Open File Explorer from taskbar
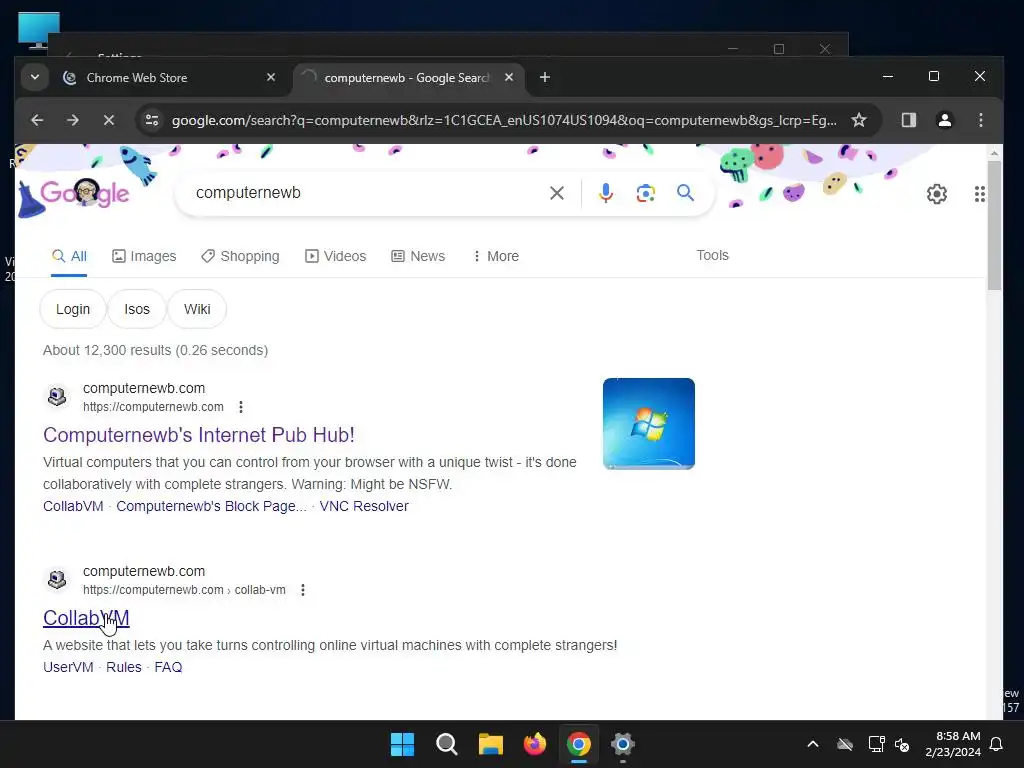Screen dimensions: 1024x768 [490, 744]
